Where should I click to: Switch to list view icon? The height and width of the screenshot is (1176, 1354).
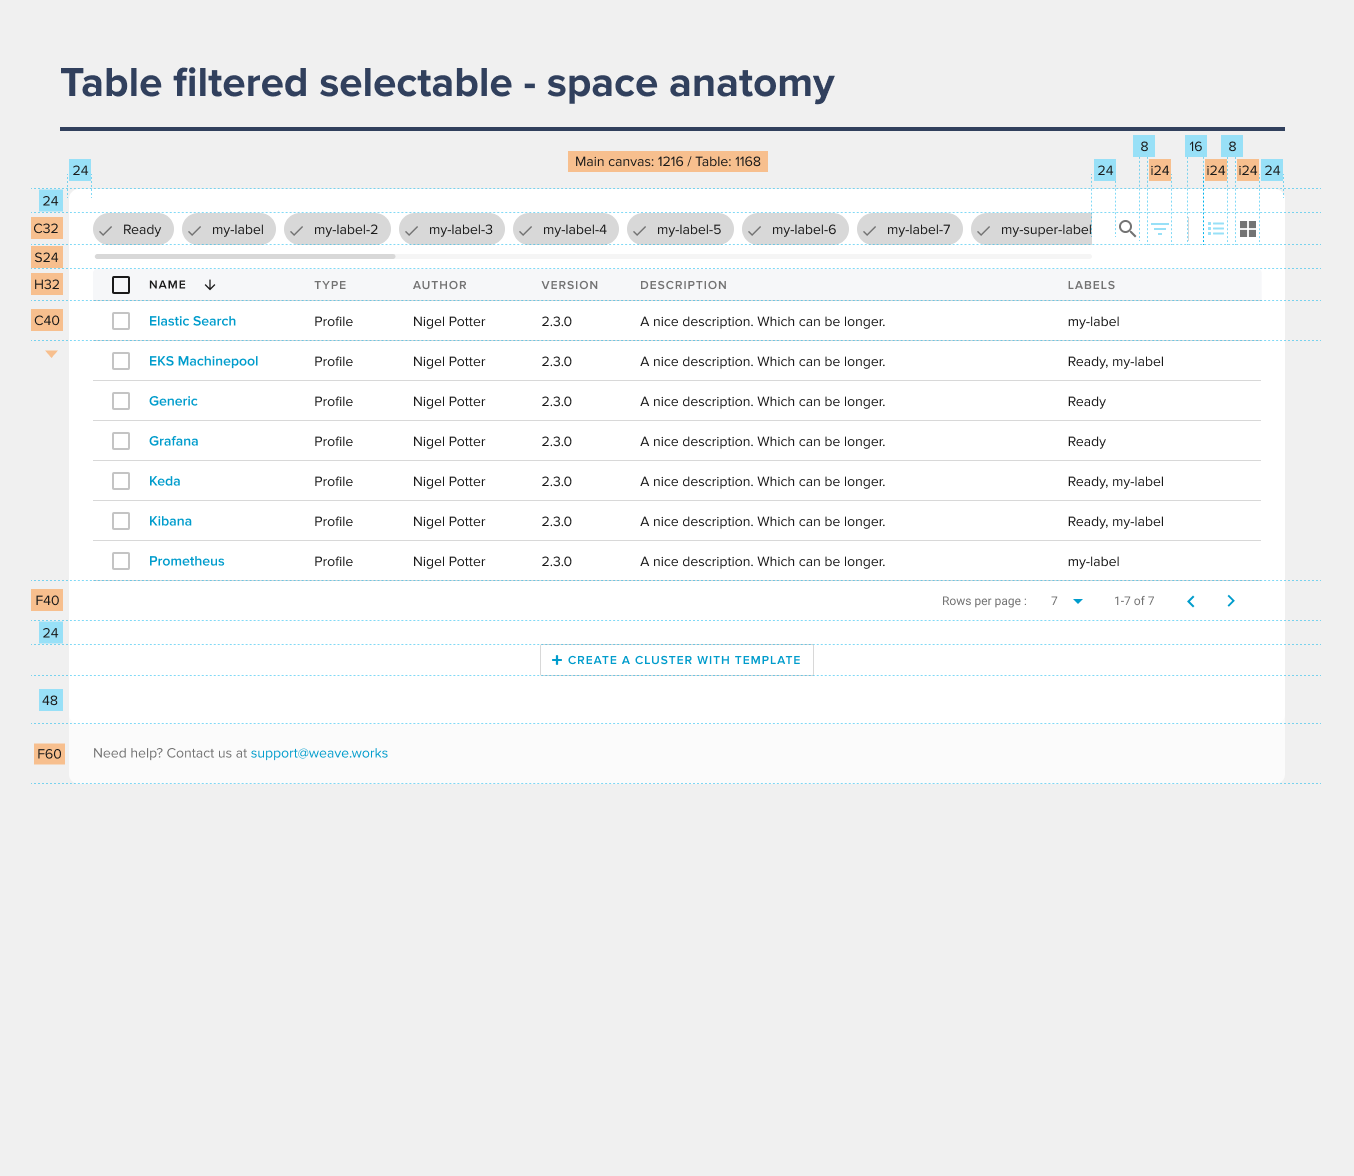click(x=1216, y=229)
